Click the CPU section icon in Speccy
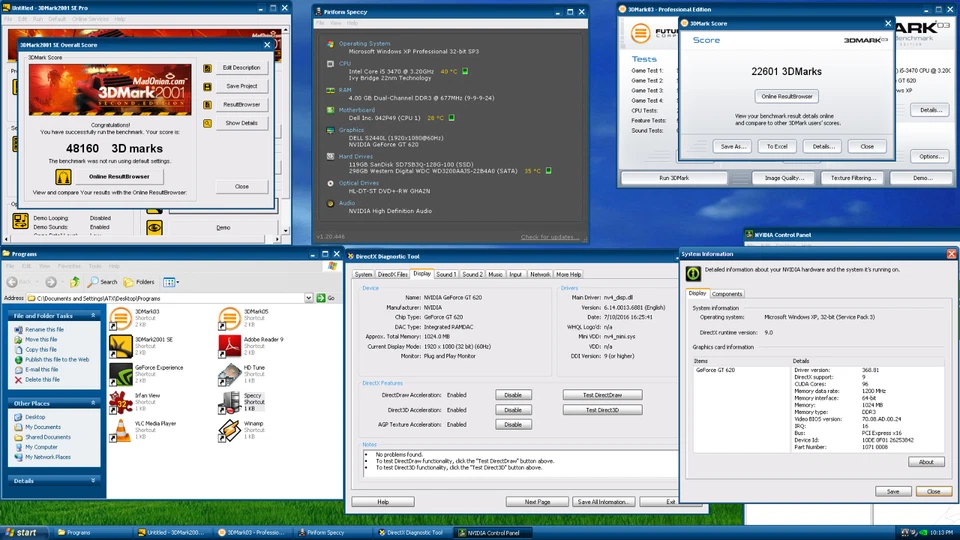Image resolution: width=960 pixels, height=540 pixels. pos(330,62)
